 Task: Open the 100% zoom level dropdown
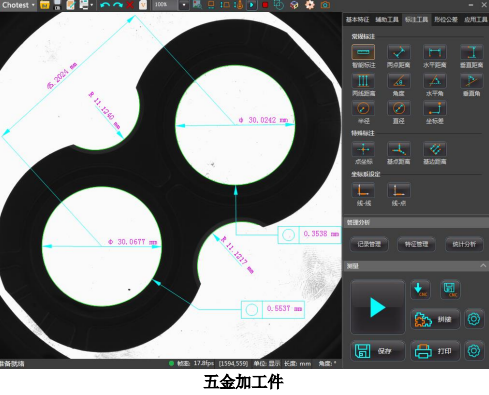184,5
